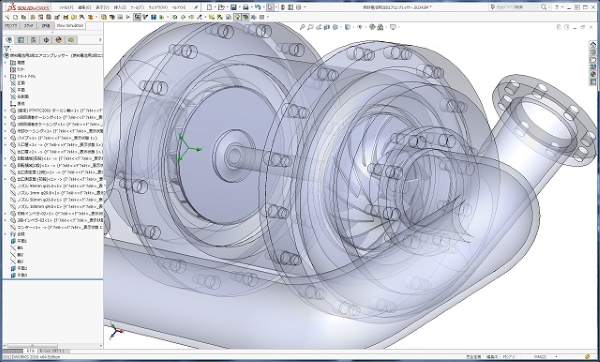Click the Zoom to Fit magnifier icon

pos(302,27)
